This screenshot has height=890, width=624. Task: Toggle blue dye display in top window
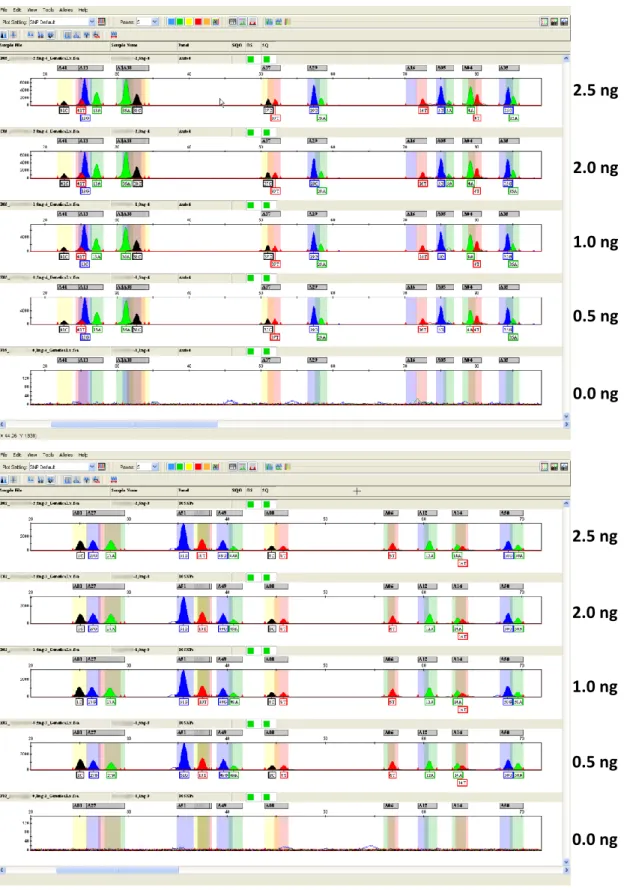point(171,22)
